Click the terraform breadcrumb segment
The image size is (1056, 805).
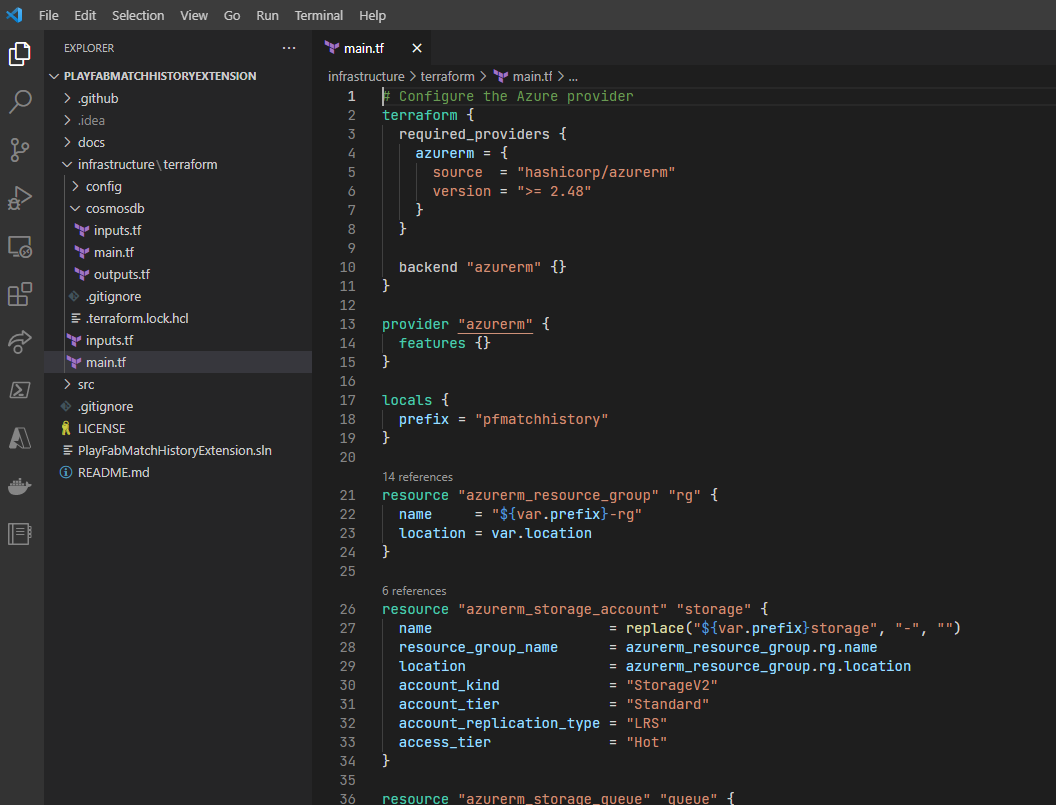[447, 76]
